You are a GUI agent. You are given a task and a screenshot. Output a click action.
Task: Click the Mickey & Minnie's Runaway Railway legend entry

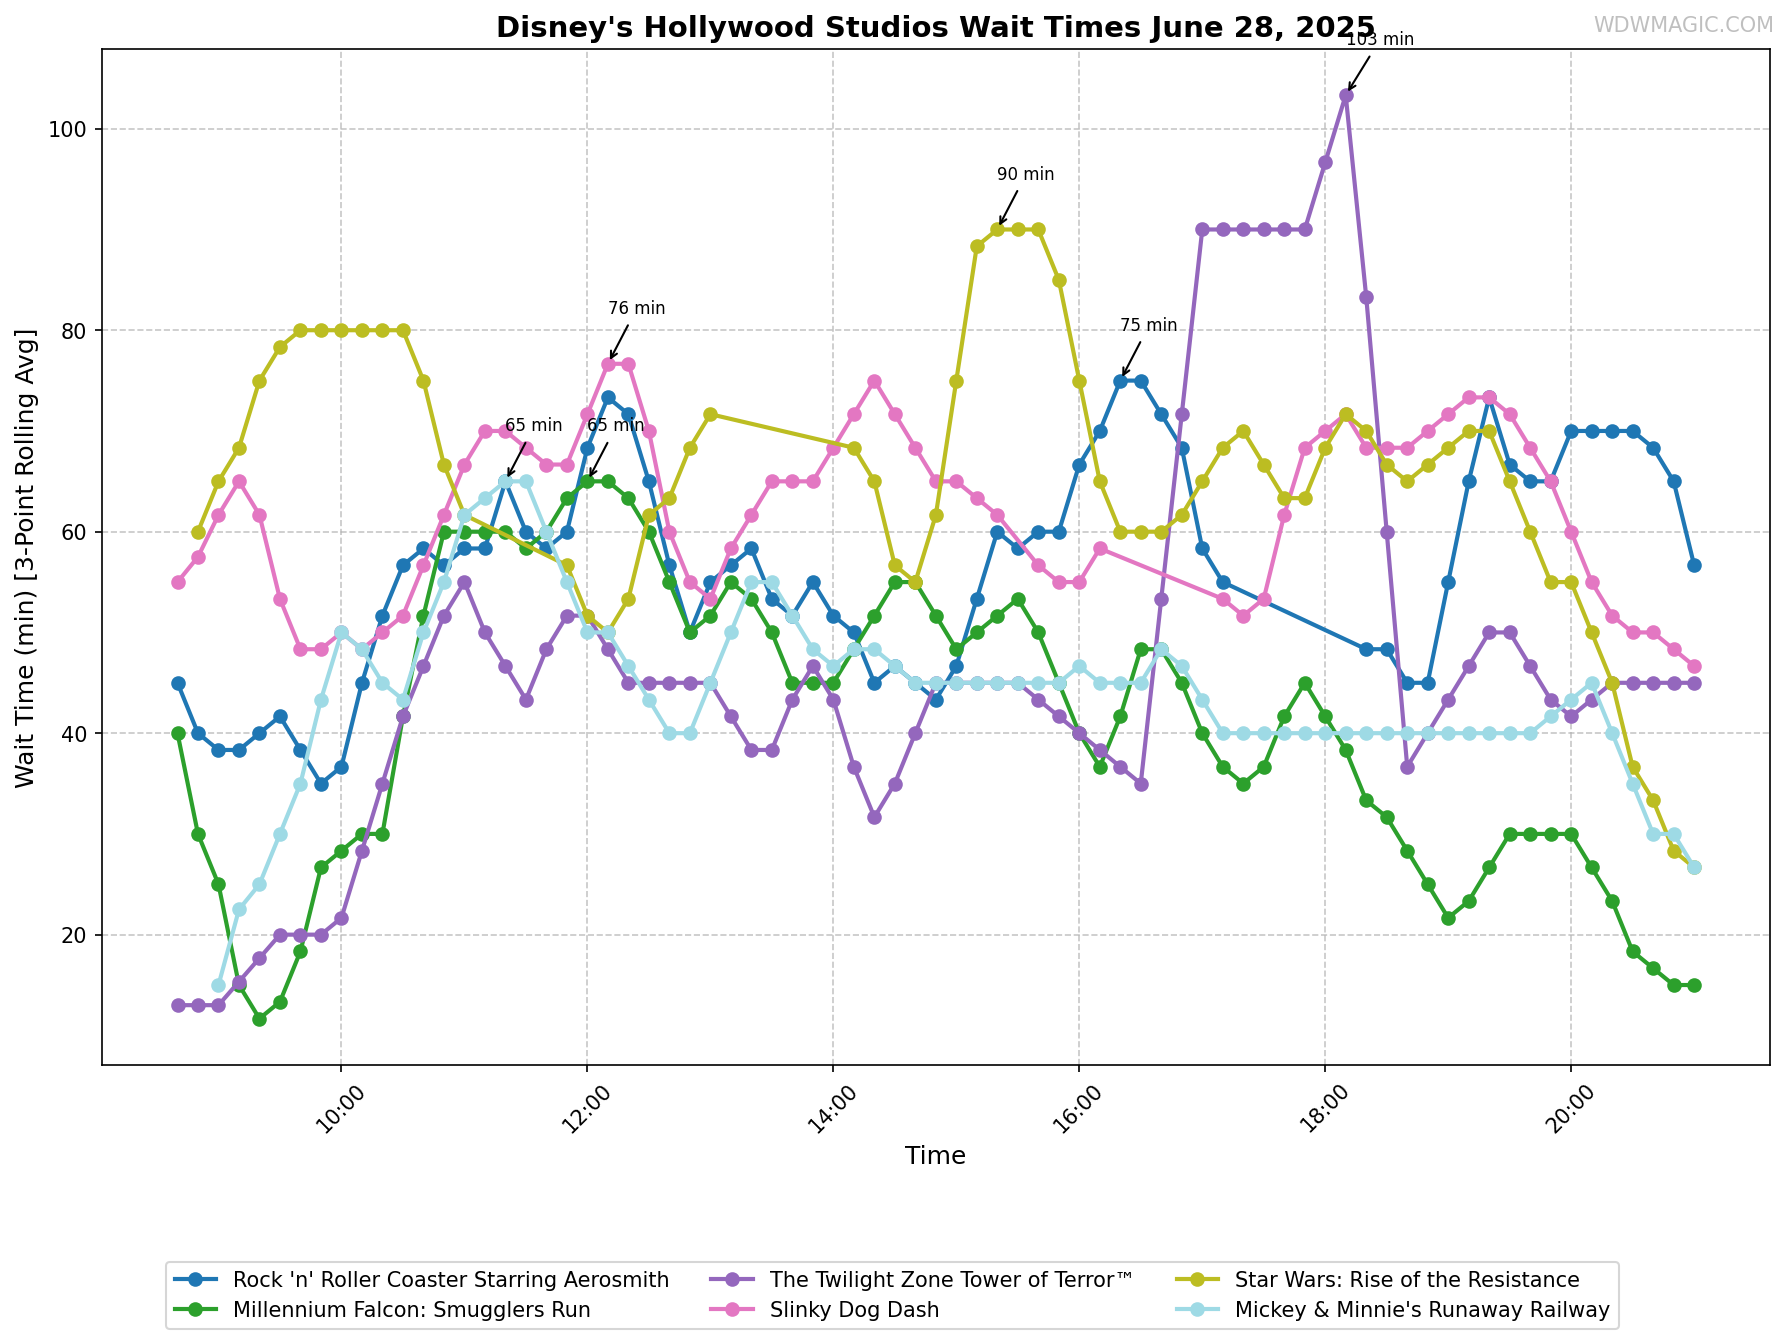coord(1393,1310)
